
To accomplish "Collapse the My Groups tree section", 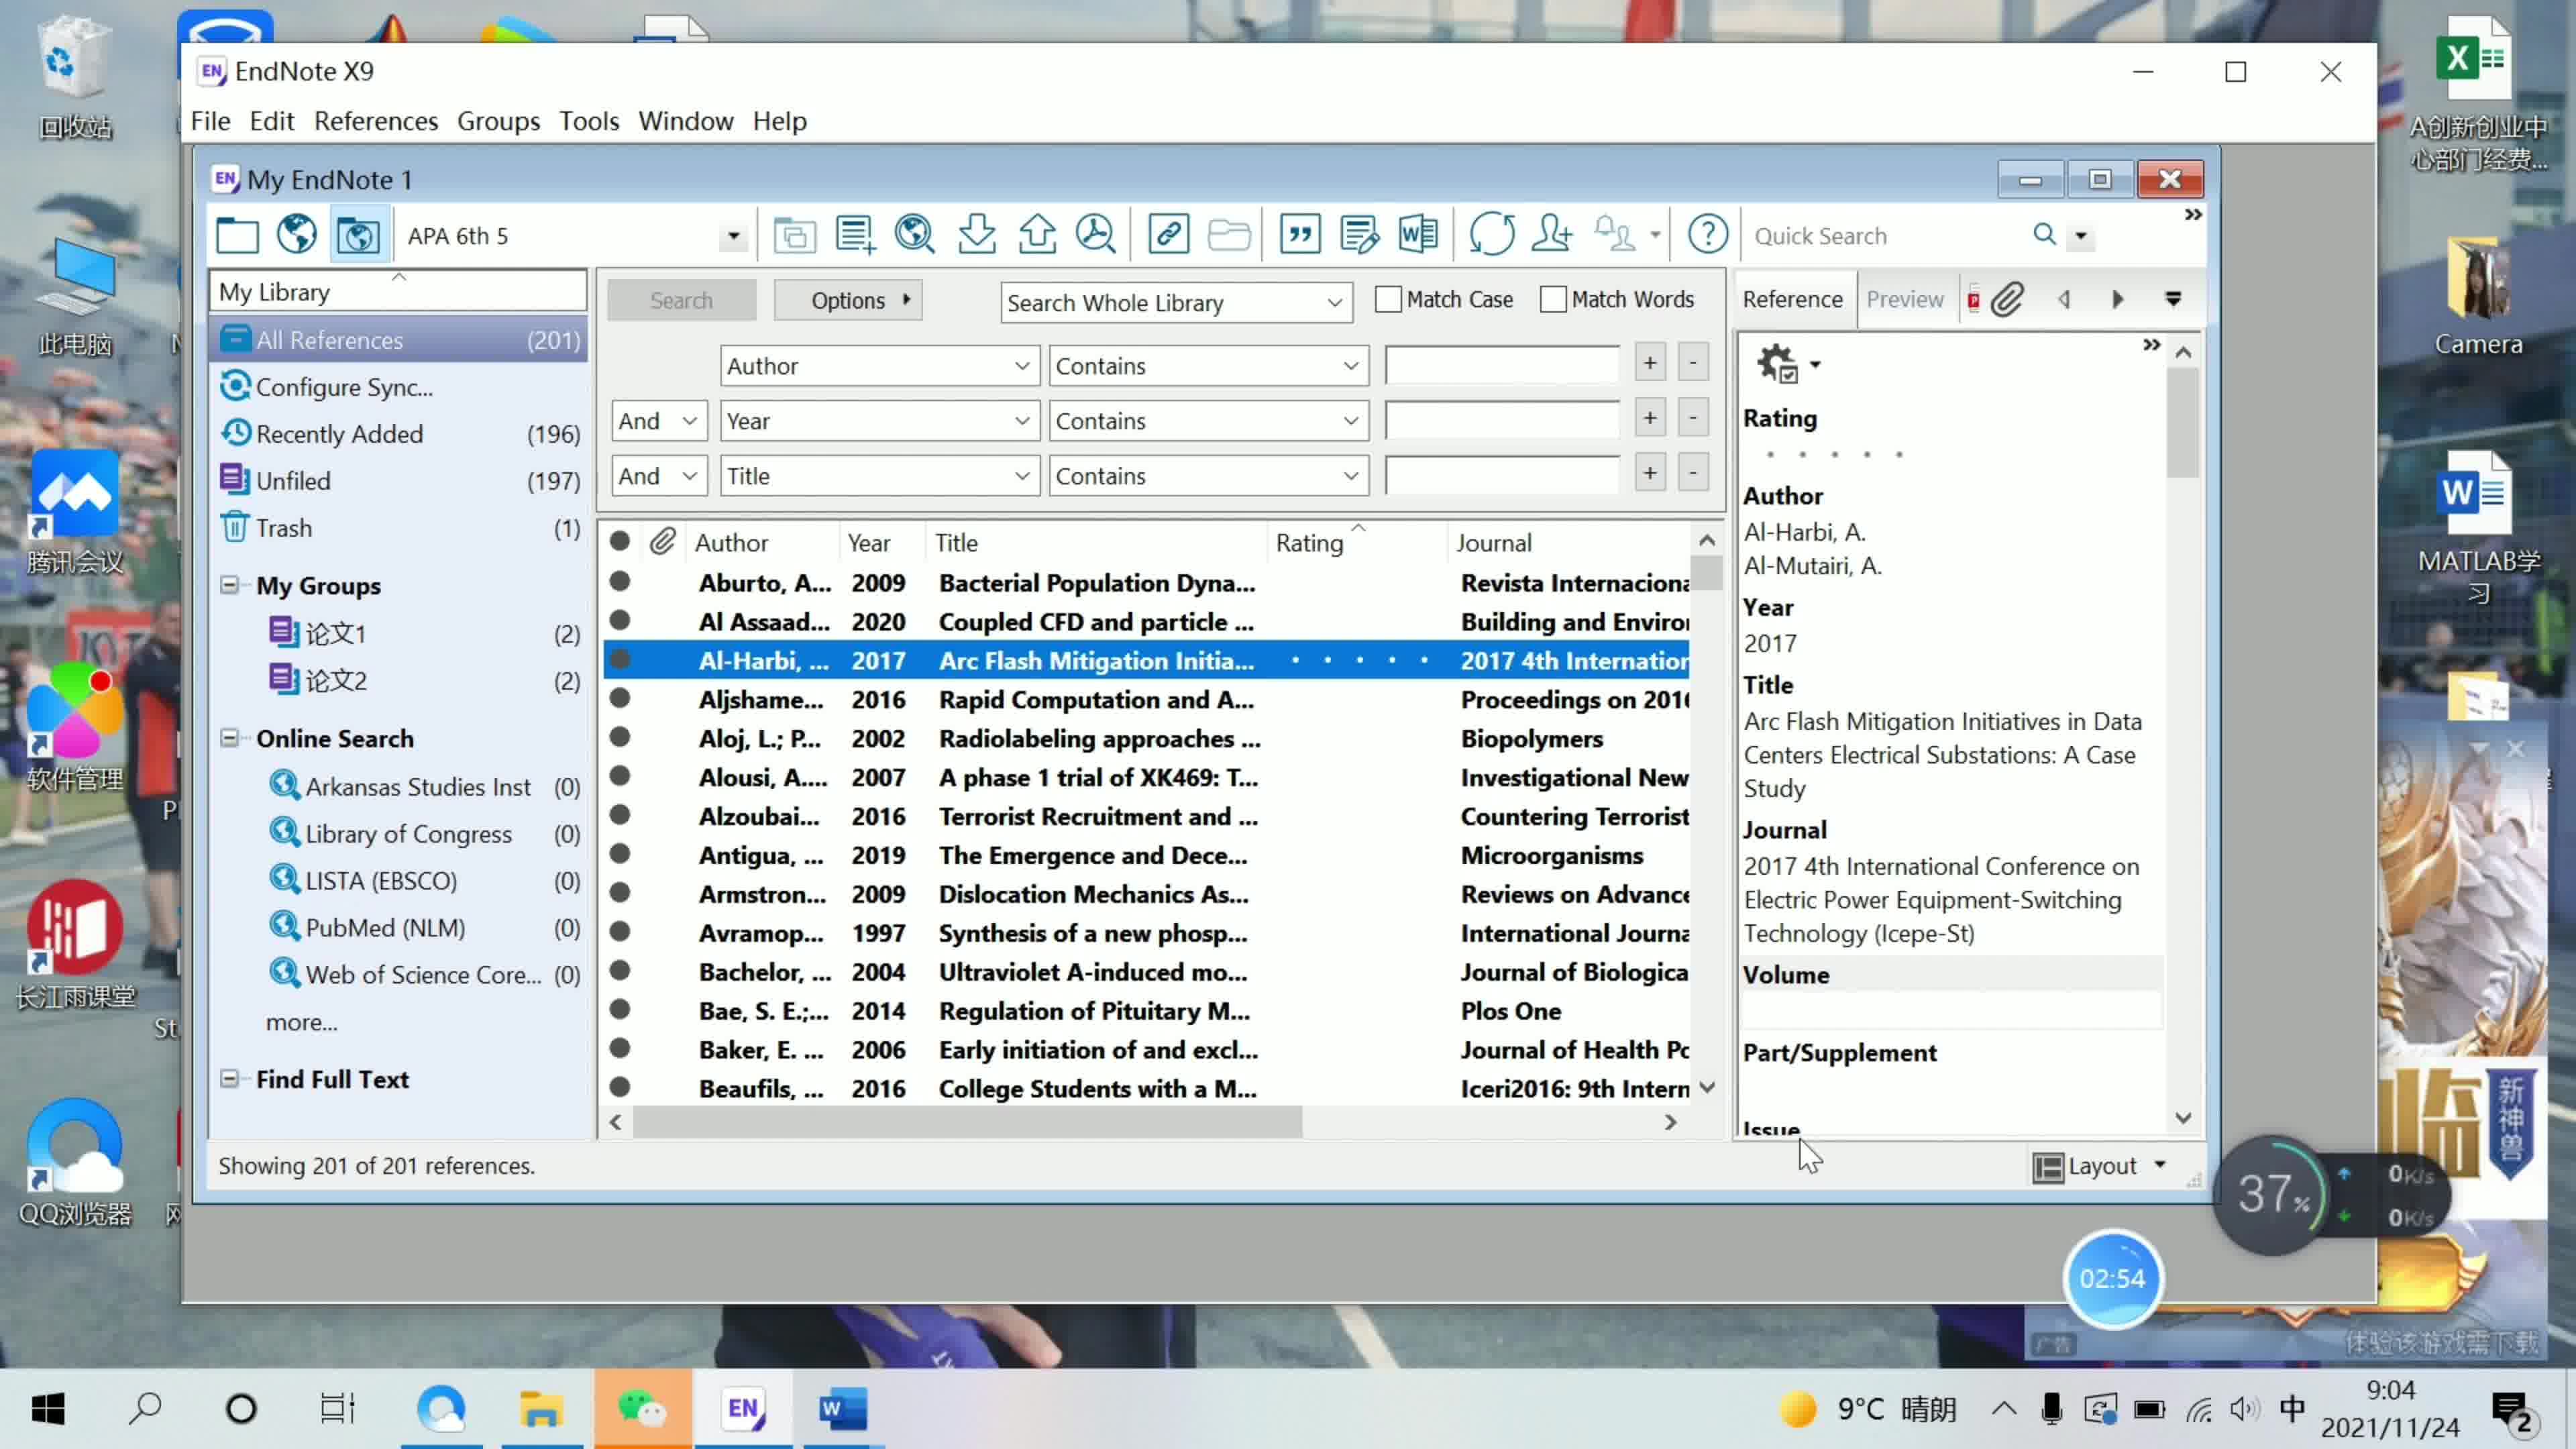I will tap(230, 585).
